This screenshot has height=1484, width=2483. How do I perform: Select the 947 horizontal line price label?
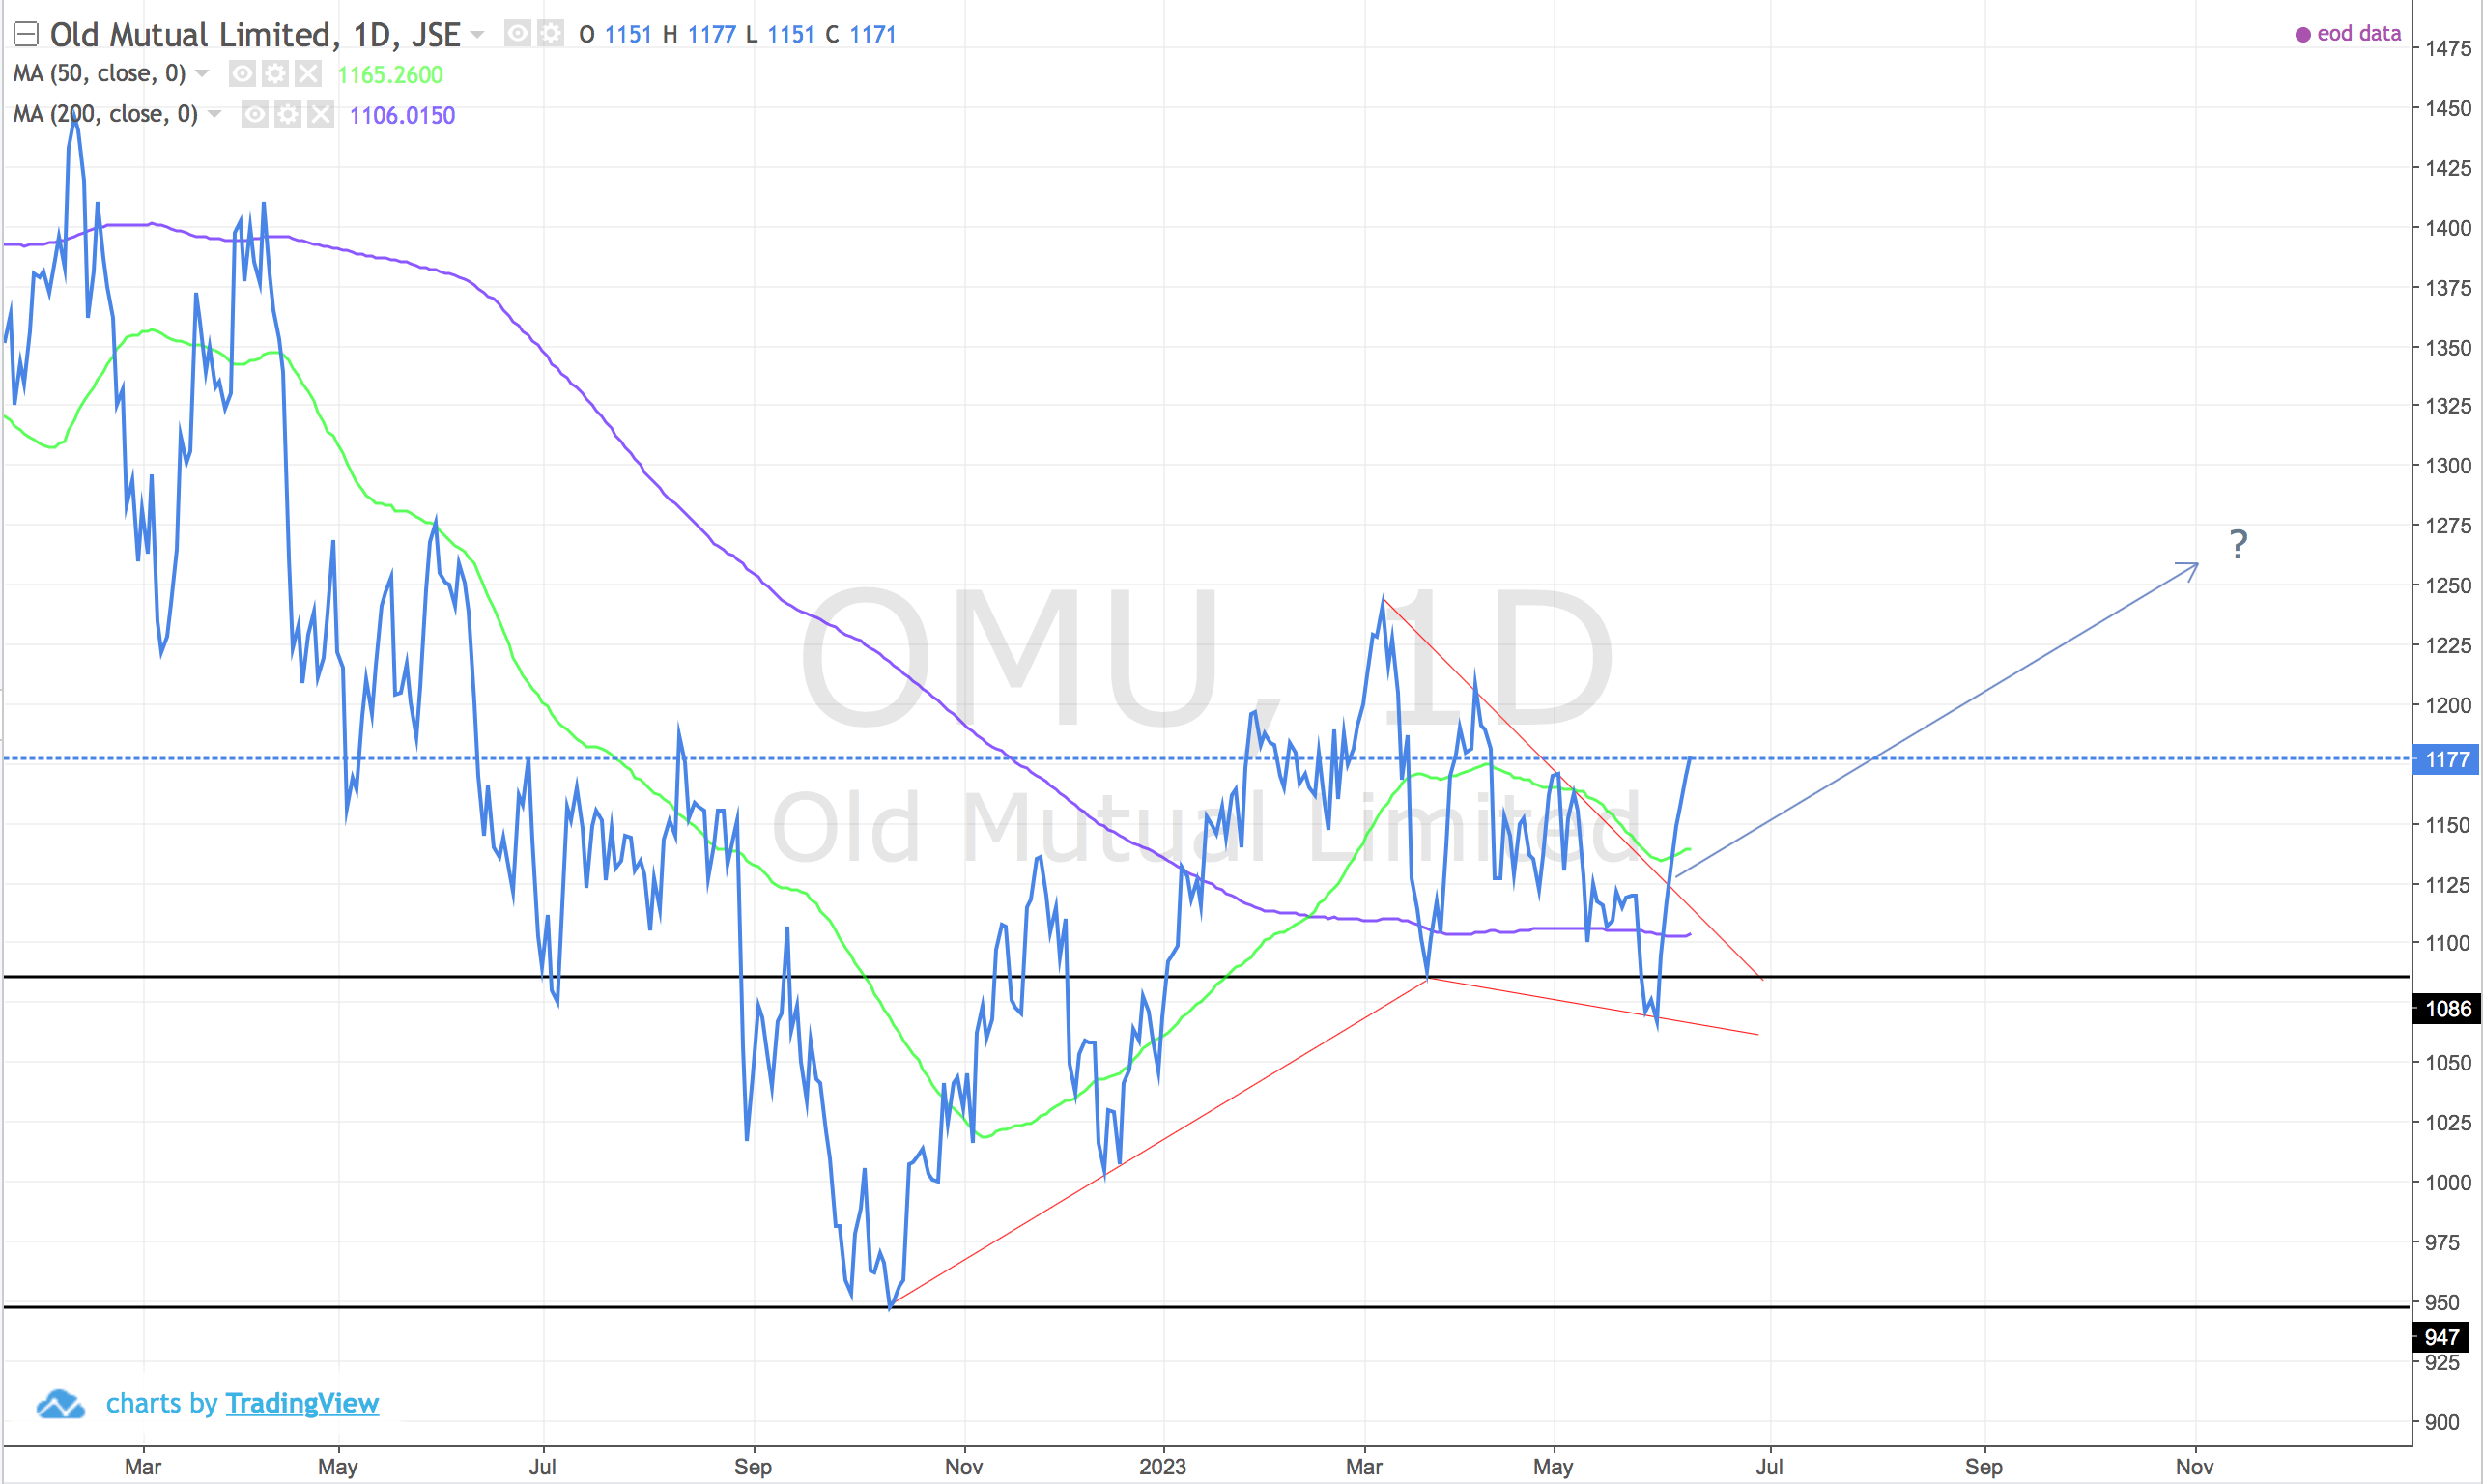2442,1337
